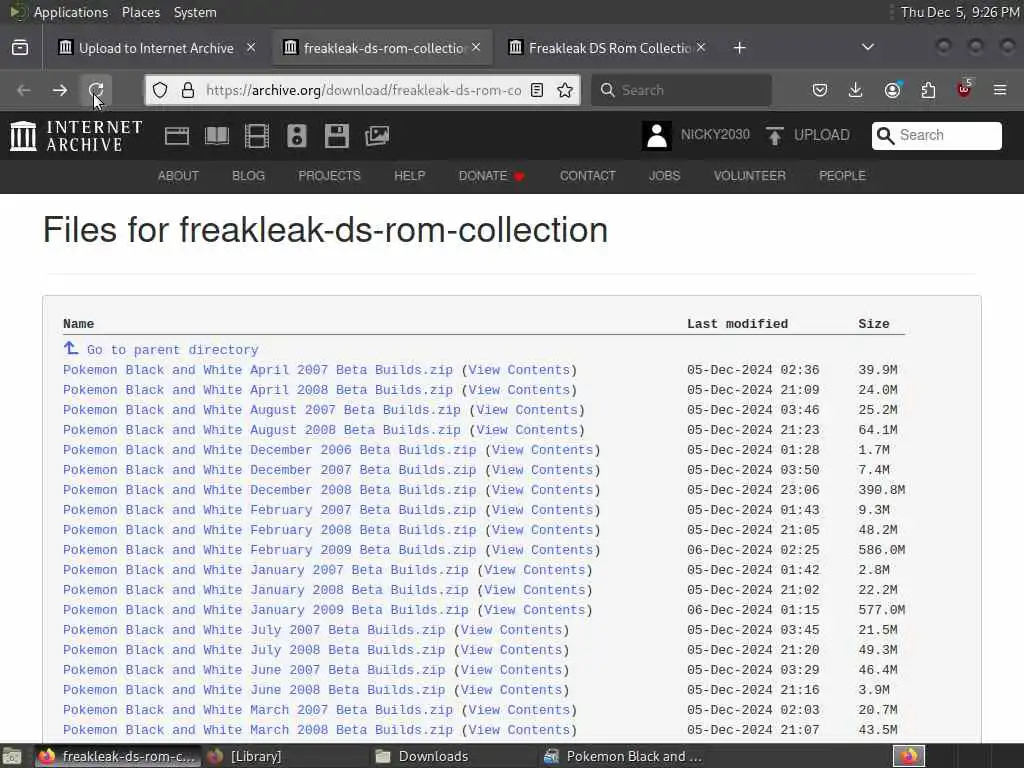Click the padlock site security icon
The width and height of the screenshot is (1024, 768).
tap(187, 90)
